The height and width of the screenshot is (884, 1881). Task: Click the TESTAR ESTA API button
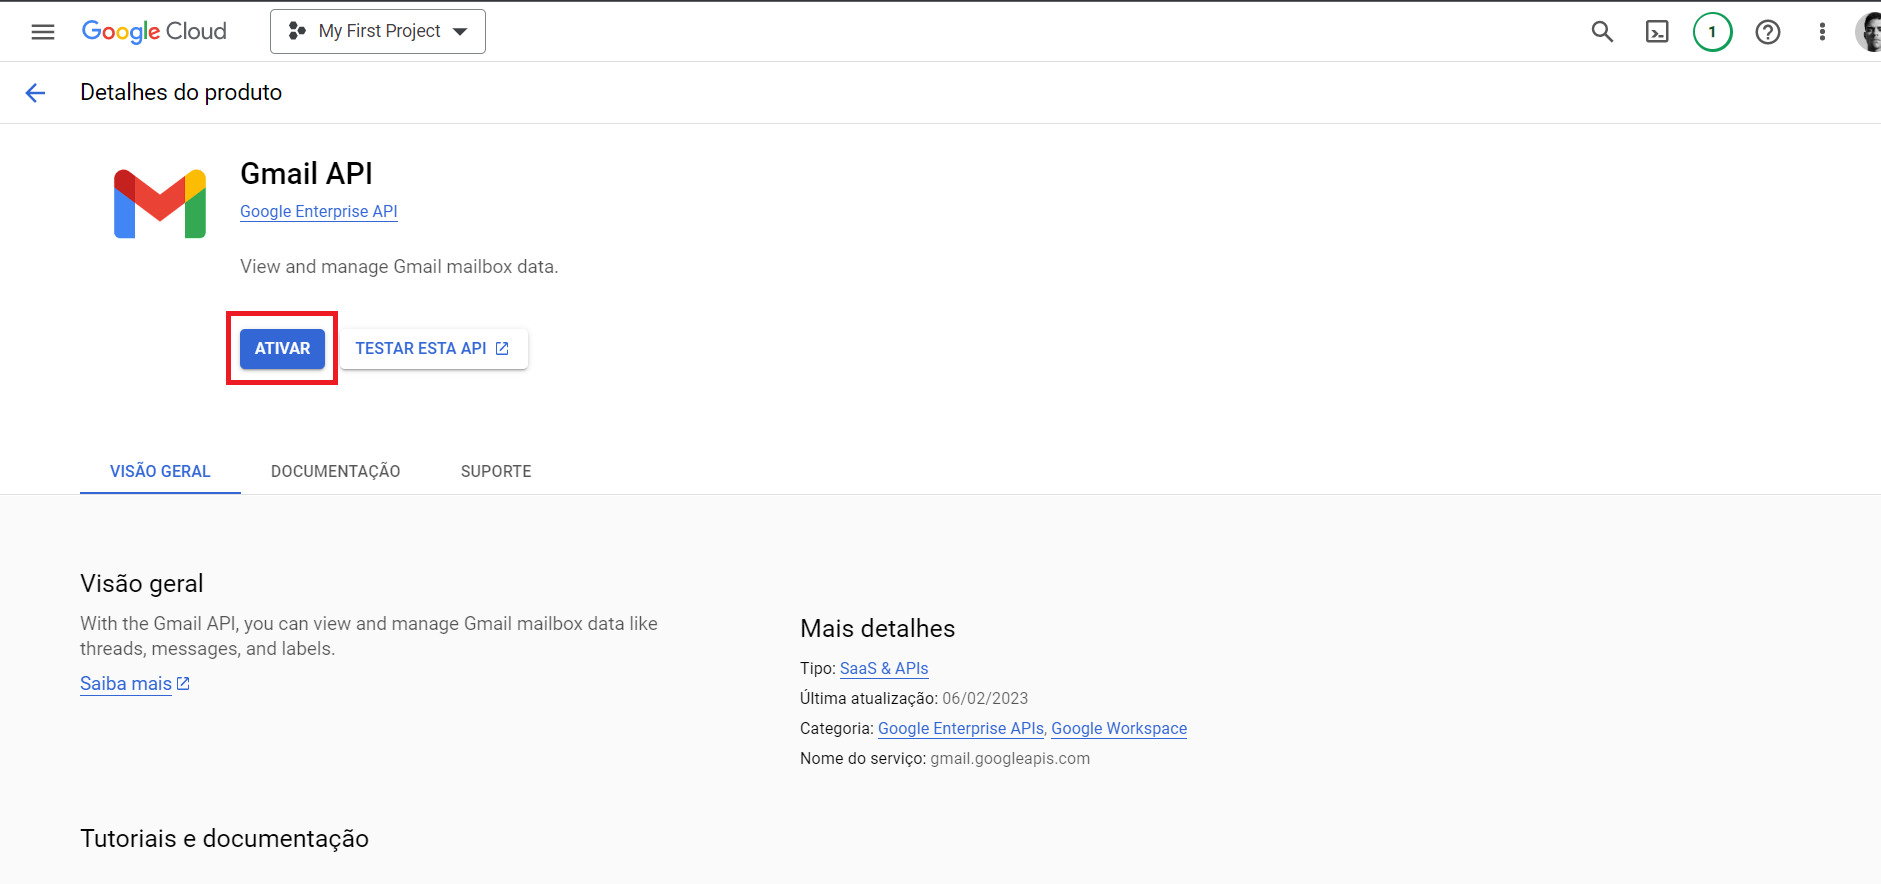coord(433,349)
